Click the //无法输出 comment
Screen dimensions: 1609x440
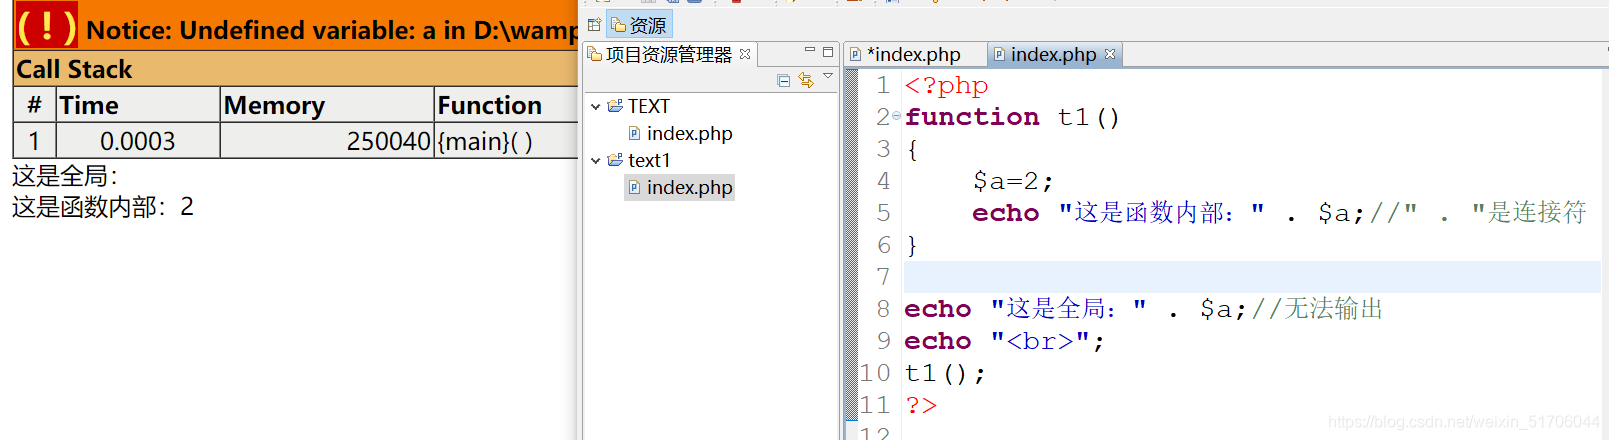point(1317,309)
